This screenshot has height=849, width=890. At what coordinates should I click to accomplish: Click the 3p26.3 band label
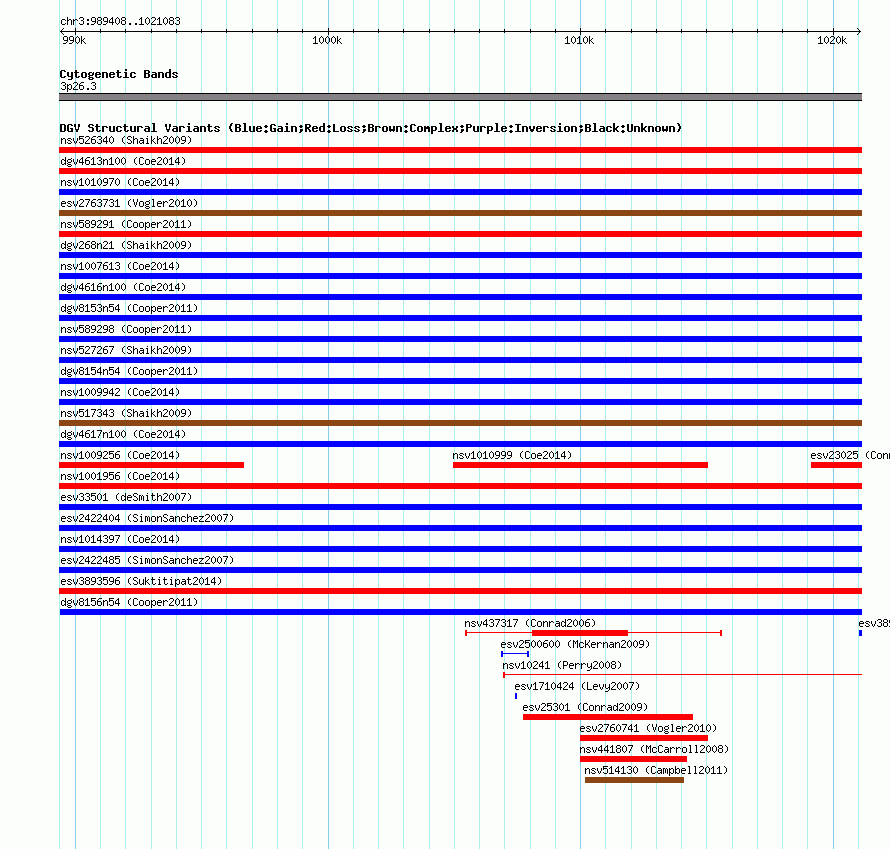coord(78,86)
